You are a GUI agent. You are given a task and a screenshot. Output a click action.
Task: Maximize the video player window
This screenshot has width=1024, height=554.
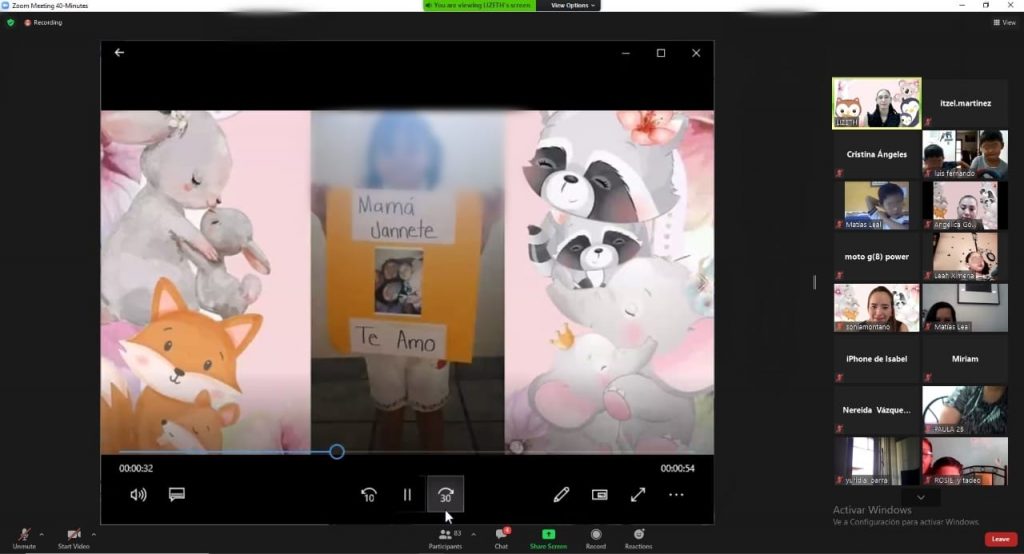click(x=661, y=53)
